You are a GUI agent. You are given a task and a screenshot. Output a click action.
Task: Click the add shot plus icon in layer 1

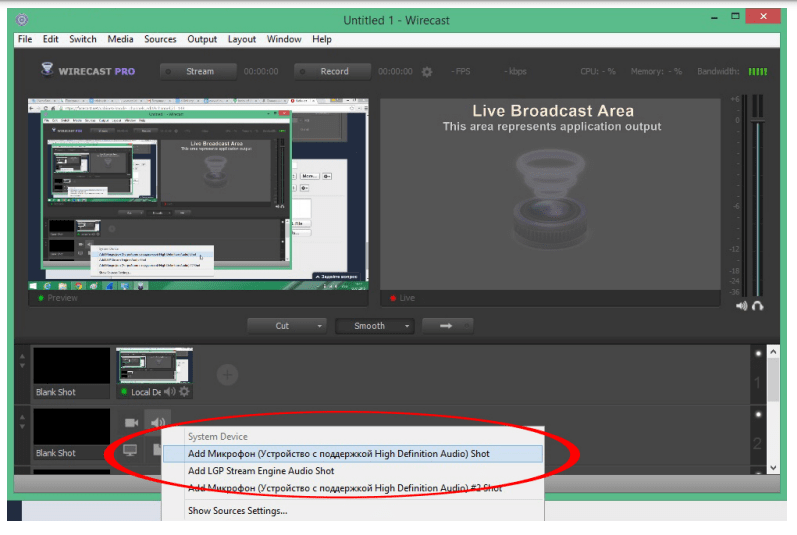(227, 375)
